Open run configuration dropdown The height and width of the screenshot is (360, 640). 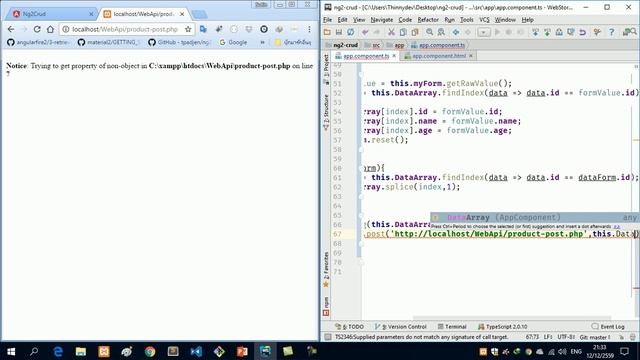tap(484, 32)
